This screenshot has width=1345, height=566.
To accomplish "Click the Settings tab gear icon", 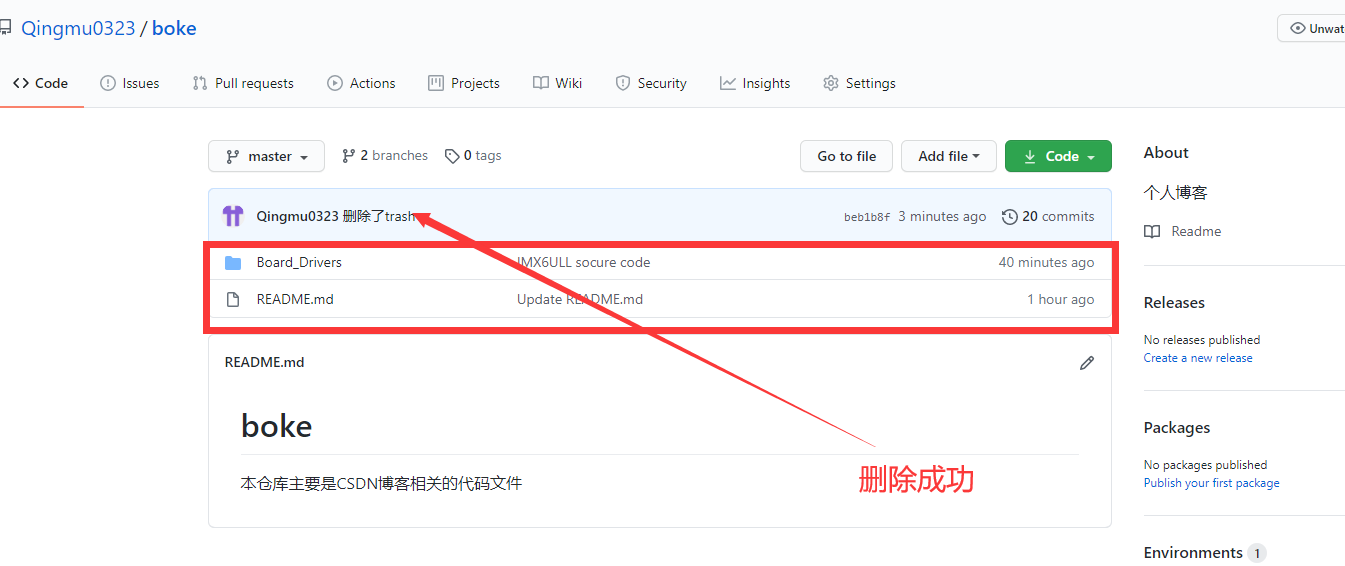I will click(x=831, y=83).
